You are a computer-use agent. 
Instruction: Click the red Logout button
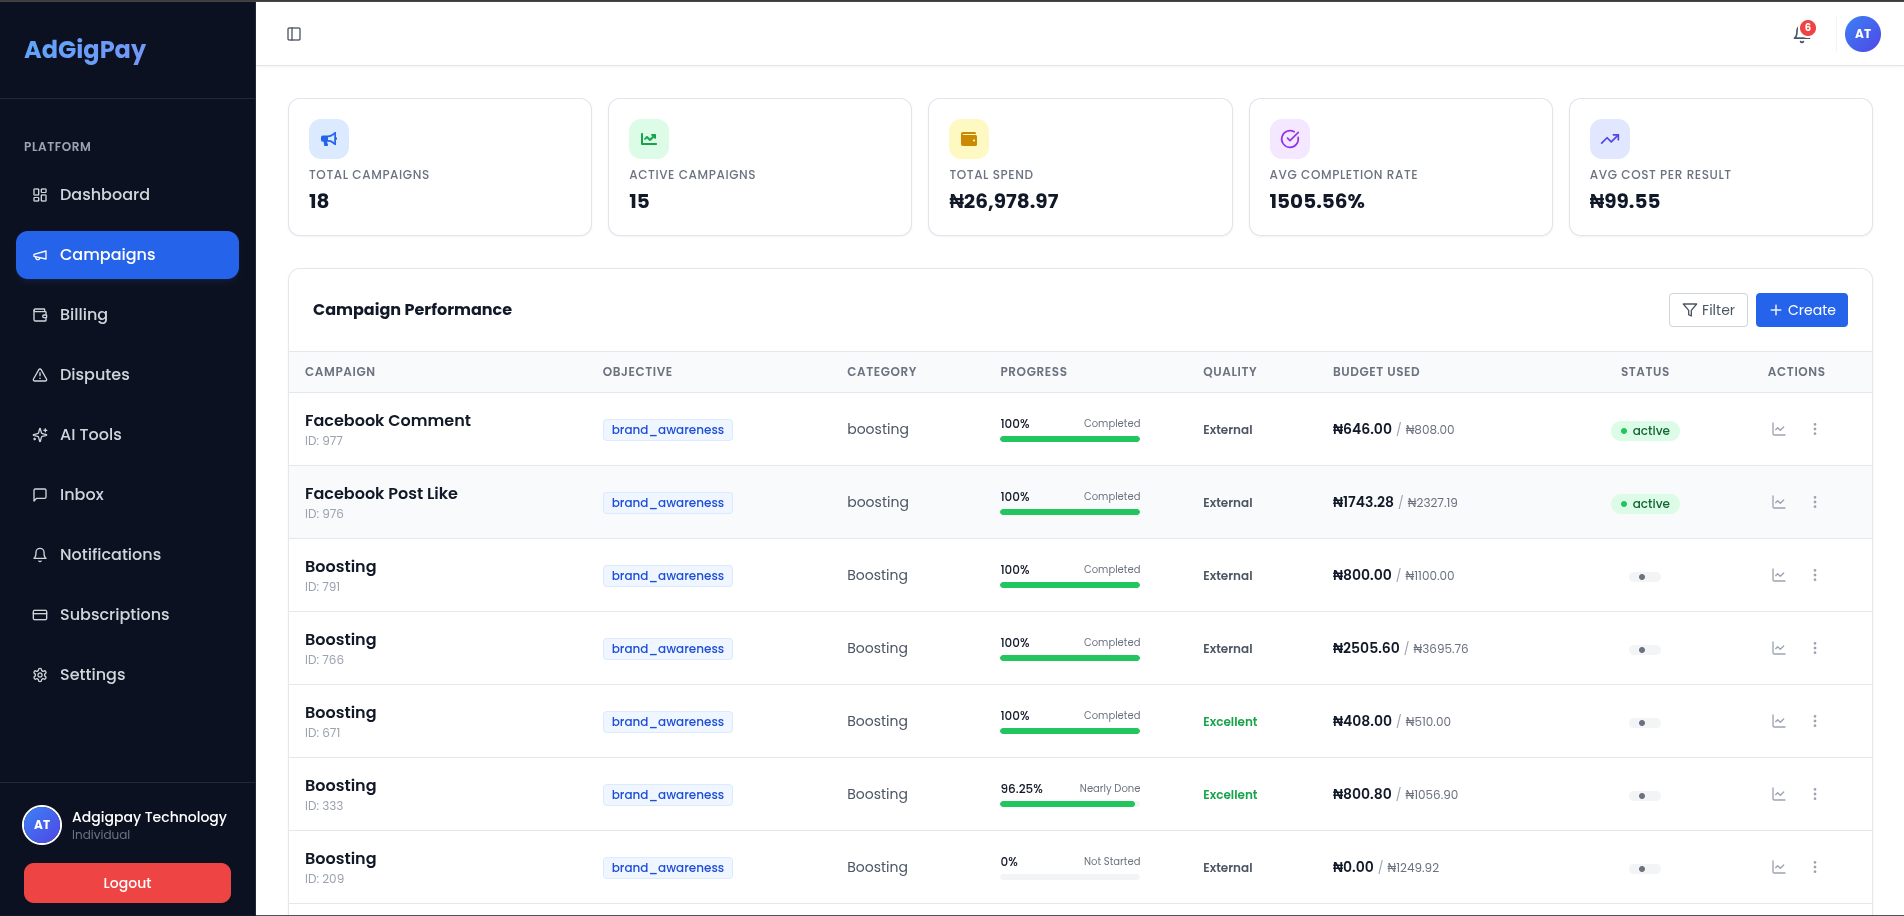coord(127,883)
